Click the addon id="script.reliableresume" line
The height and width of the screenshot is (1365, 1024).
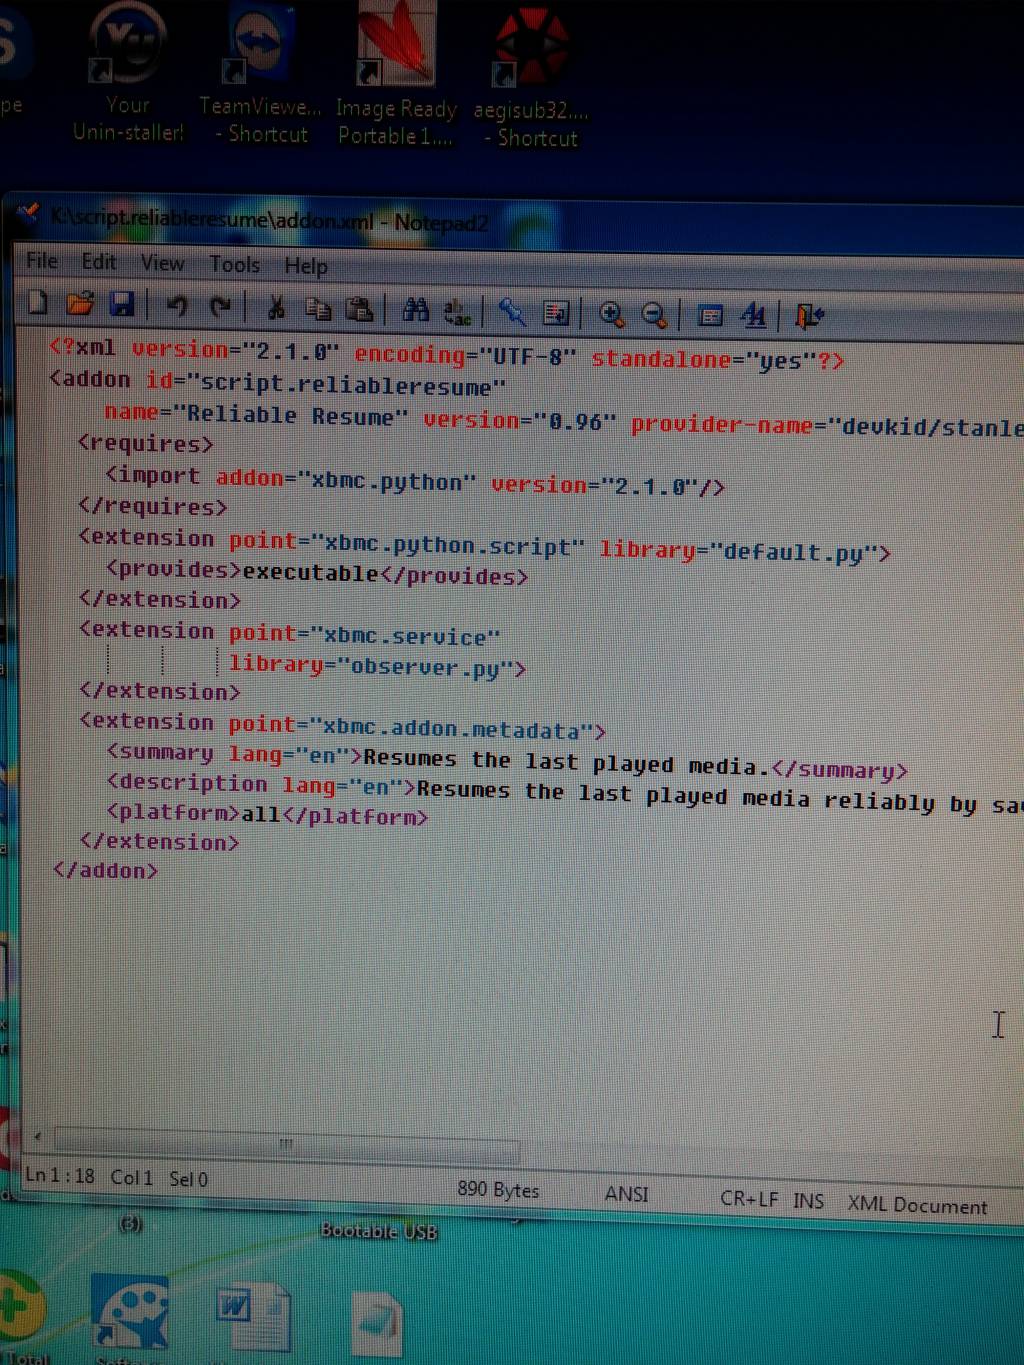coord(277,383)
